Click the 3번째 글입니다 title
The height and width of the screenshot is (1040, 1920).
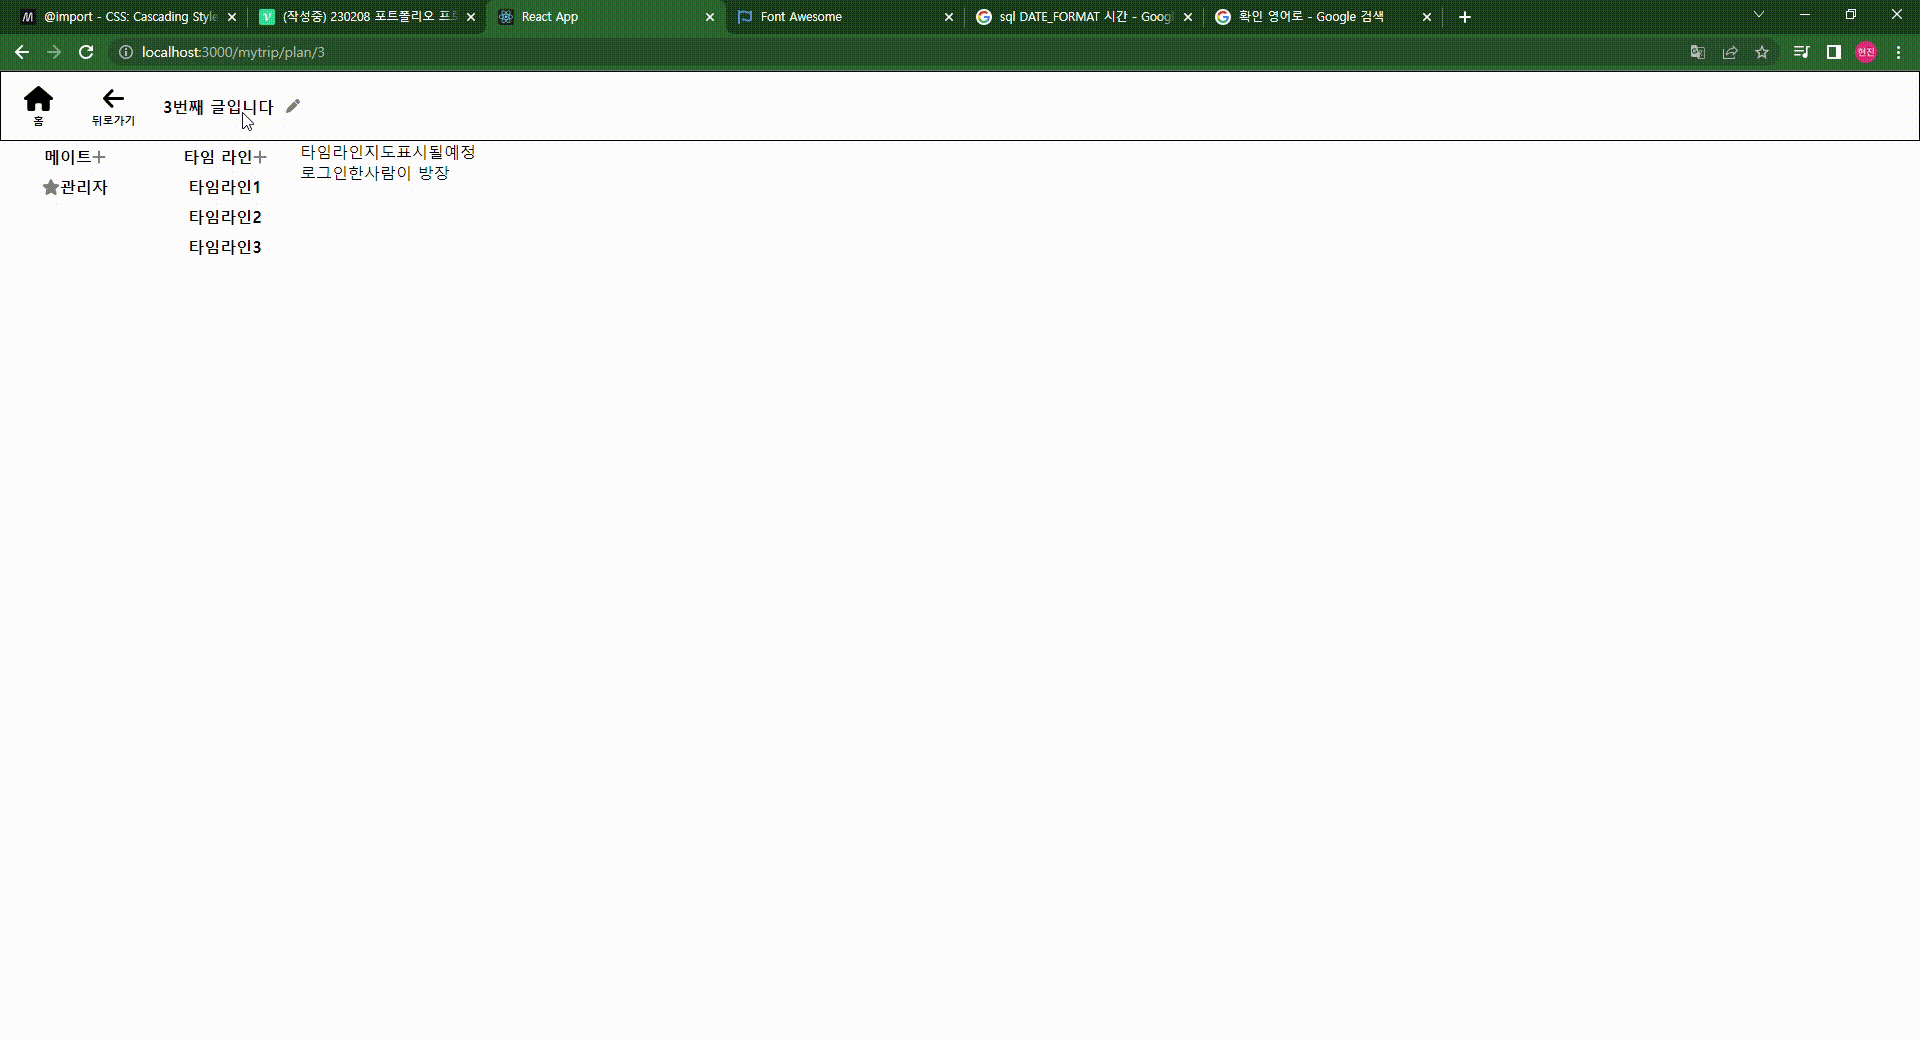tap(218, 107)
